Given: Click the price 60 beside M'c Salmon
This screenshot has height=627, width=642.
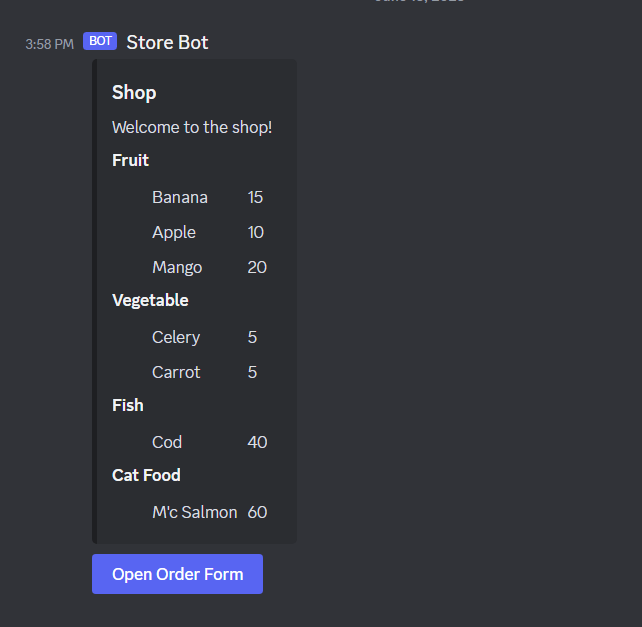Looking at the screenshot, I should click(x=257, y=512).
